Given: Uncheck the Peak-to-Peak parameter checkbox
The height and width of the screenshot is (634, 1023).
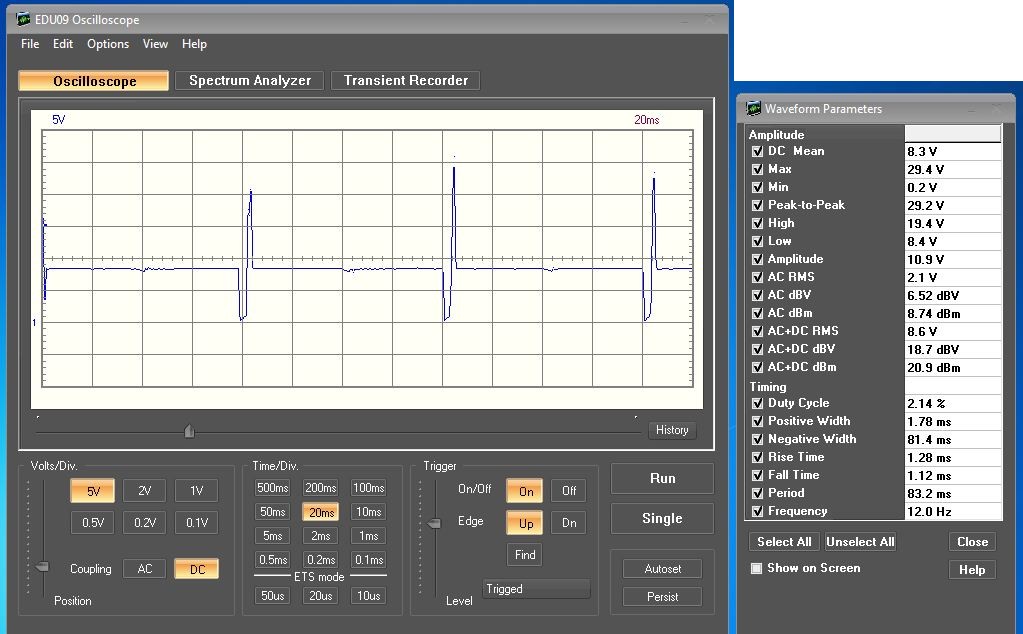Looking at the screenshot, I should [757, 205].
